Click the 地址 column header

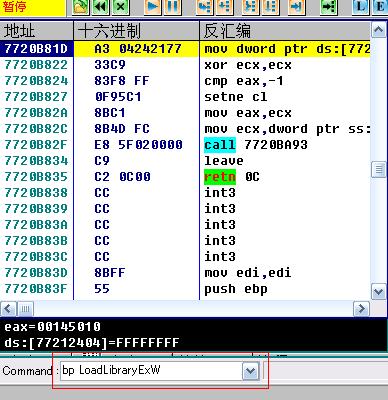[x=36, y=31]
